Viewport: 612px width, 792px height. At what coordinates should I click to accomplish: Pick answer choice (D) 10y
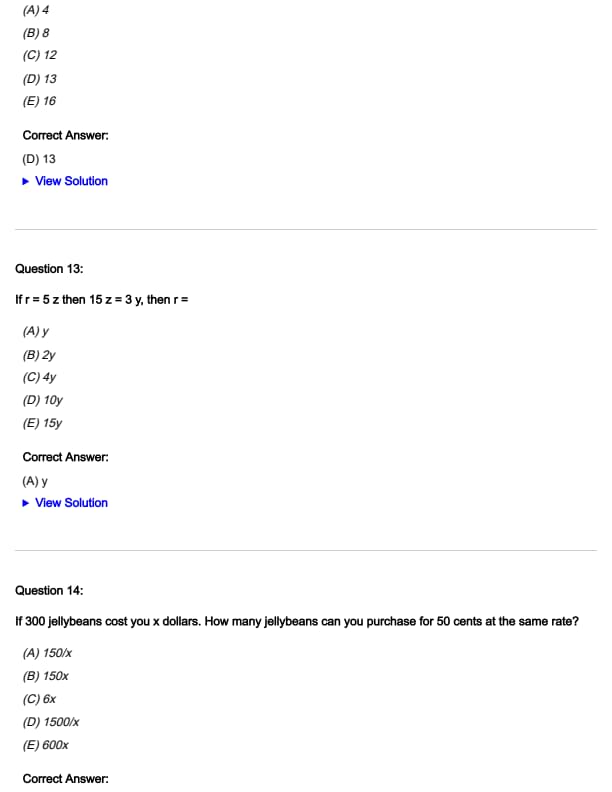(42, 400)
